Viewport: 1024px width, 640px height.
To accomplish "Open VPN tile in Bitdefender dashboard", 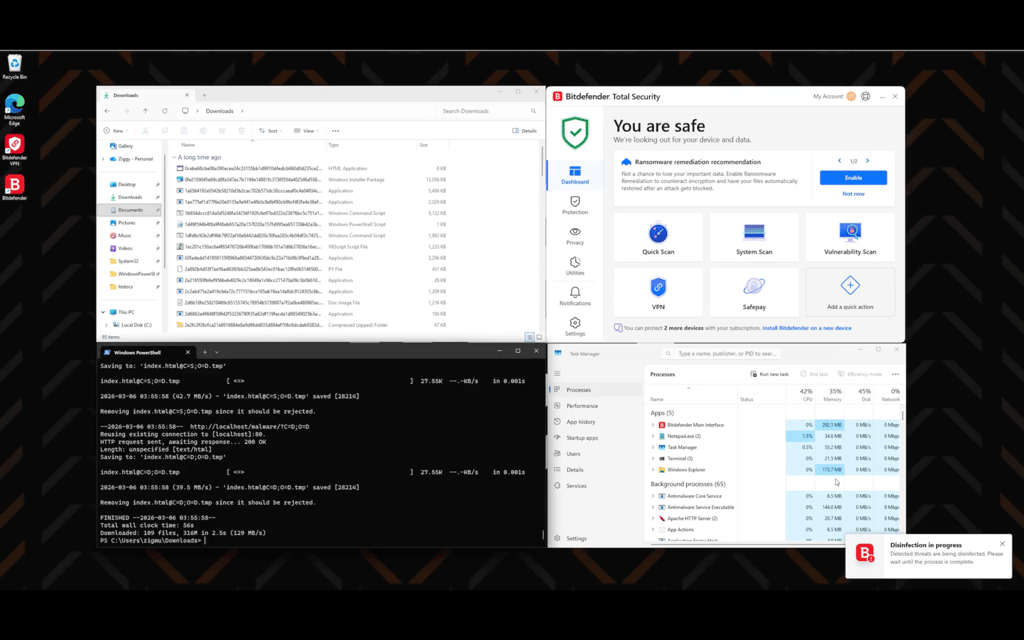I will 658,293.
